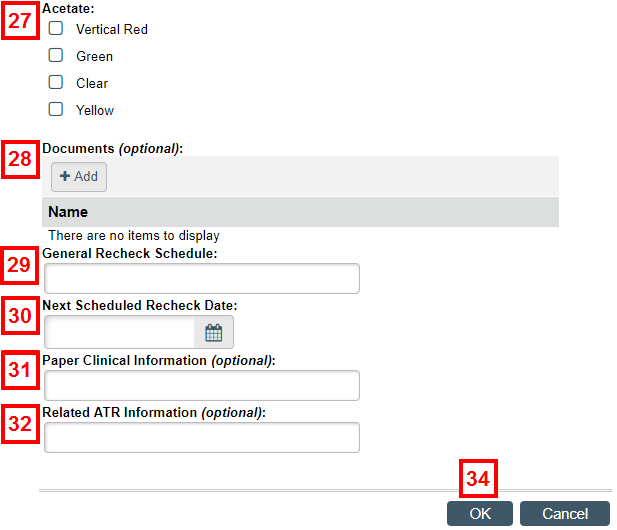The image size is (617, 530).
Task: Tick the Clear acetate checkbox
Action: (55, 82)
